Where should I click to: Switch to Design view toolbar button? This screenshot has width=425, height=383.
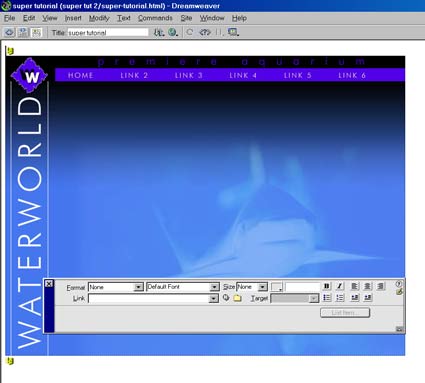[x=36, y=32]
